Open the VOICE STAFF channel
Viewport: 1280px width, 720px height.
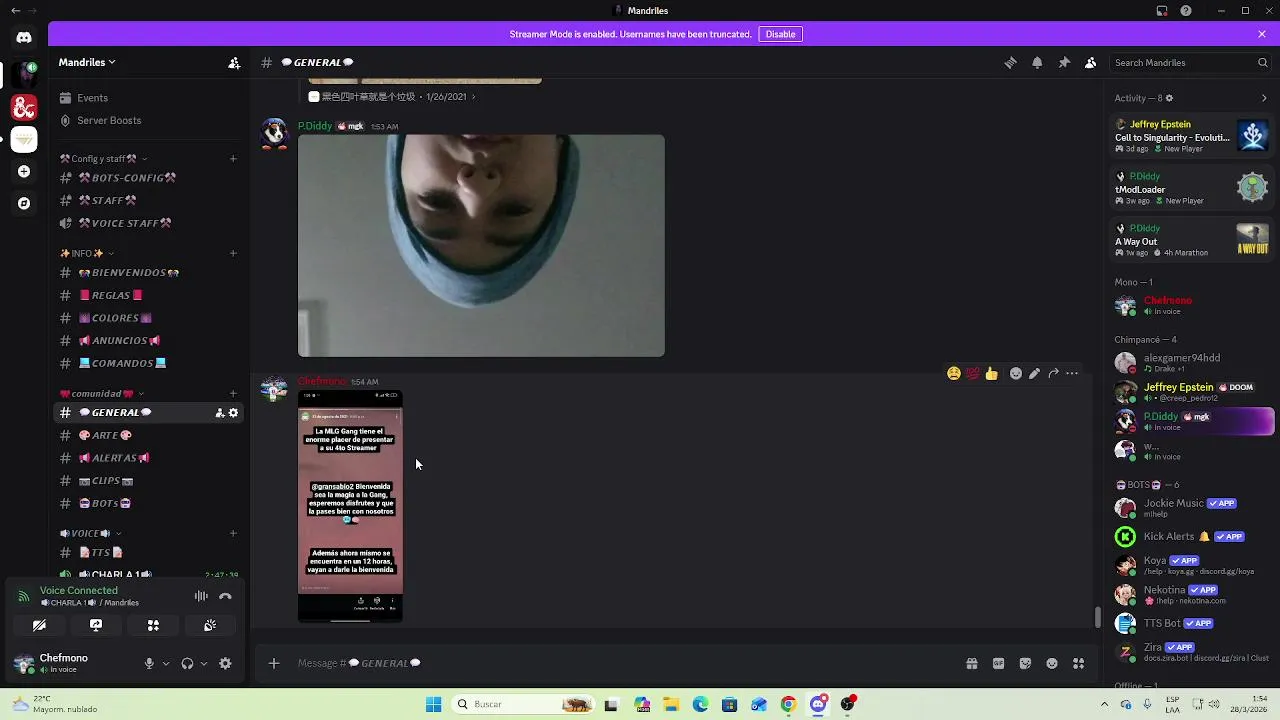tap(150, 223)
